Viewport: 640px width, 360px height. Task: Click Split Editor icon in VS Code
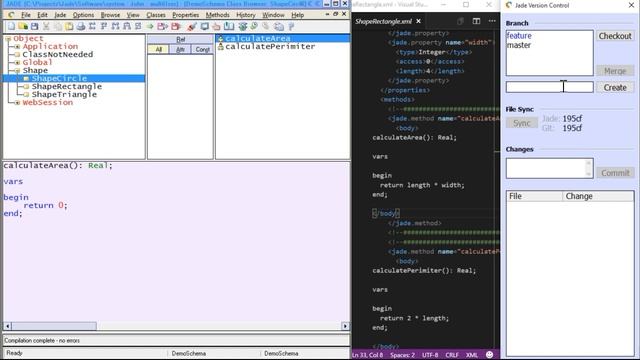coord(476,21)
